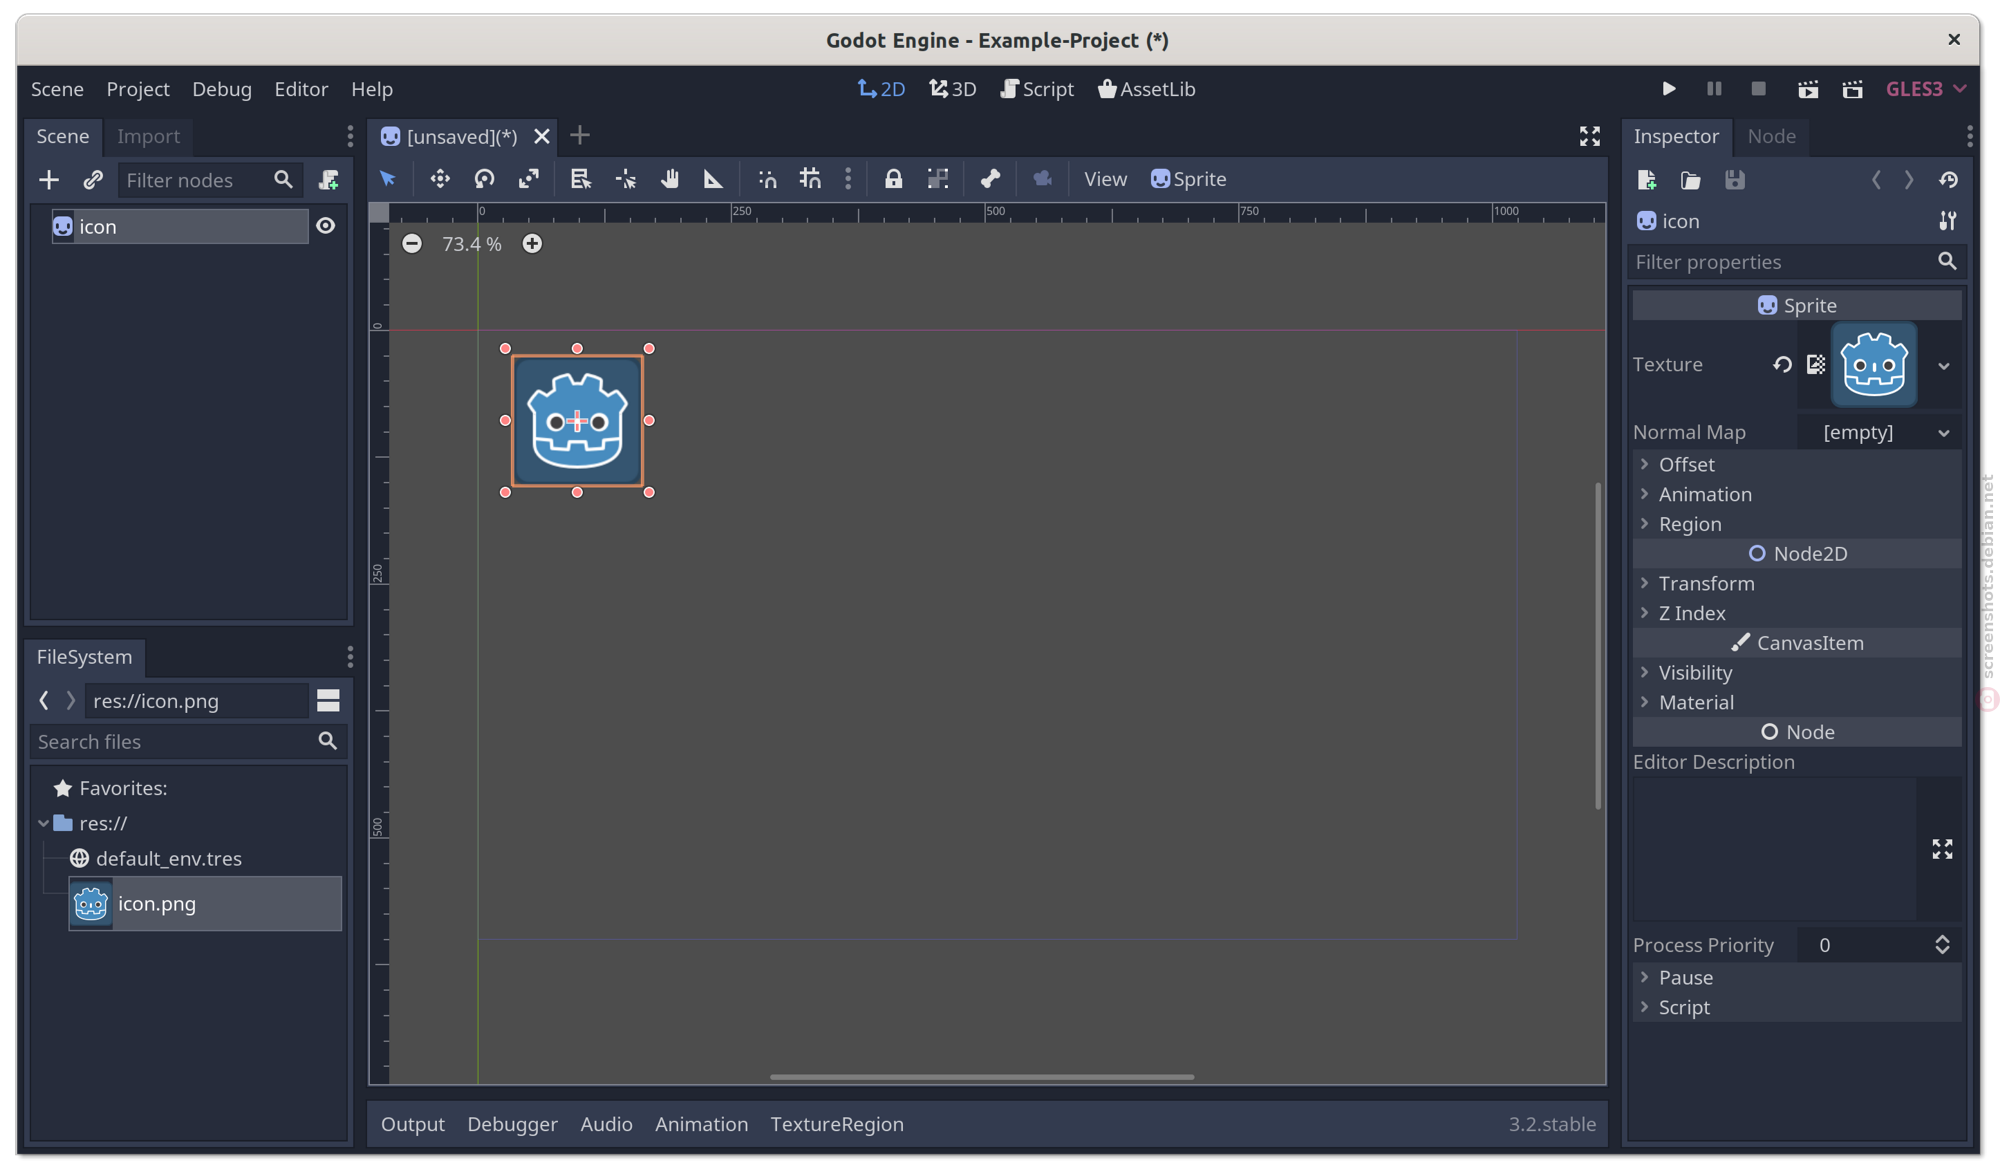
Task: Open the Texture dropdown arrow
Action: [x=1944, y=366]
